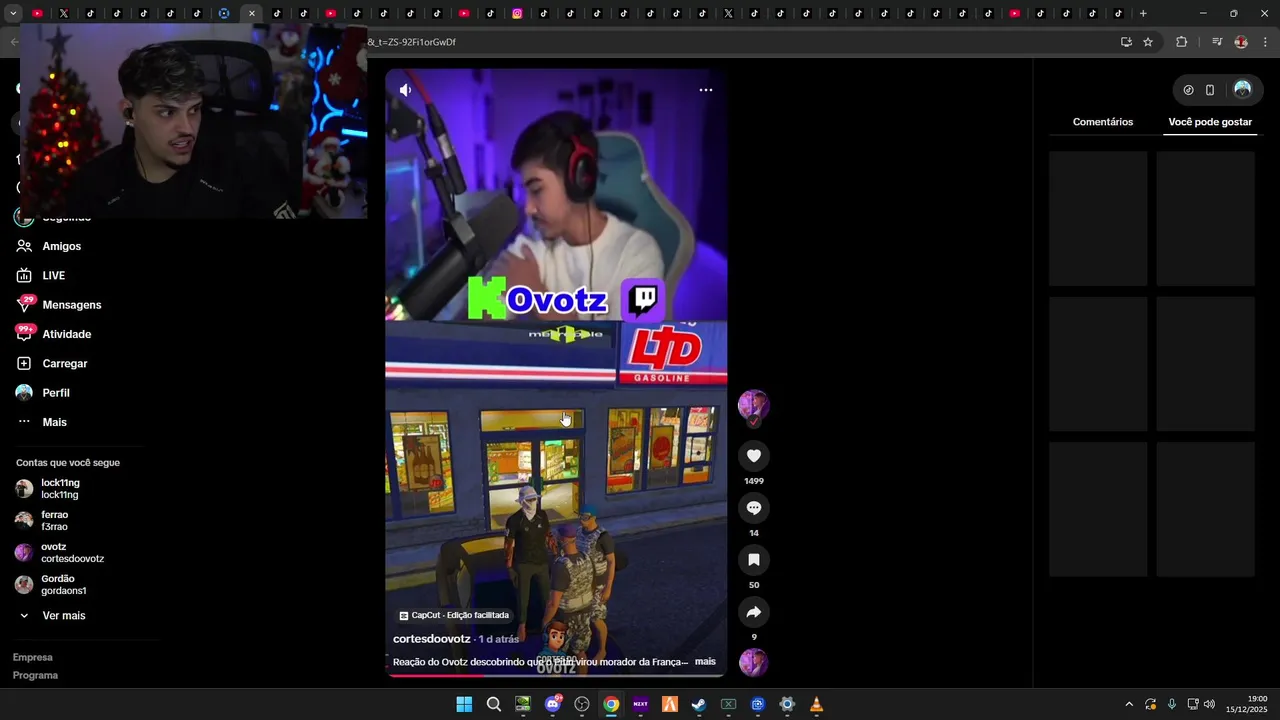Open Amigos in the sidebar
The height and width of the screenshot is (720, 1280).
click(x=62, y=246)
